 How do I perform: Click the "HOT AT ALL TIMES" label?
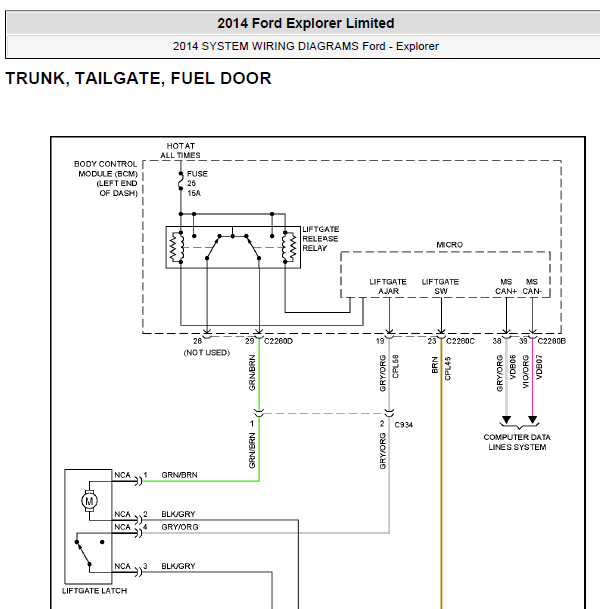point(181,150)
